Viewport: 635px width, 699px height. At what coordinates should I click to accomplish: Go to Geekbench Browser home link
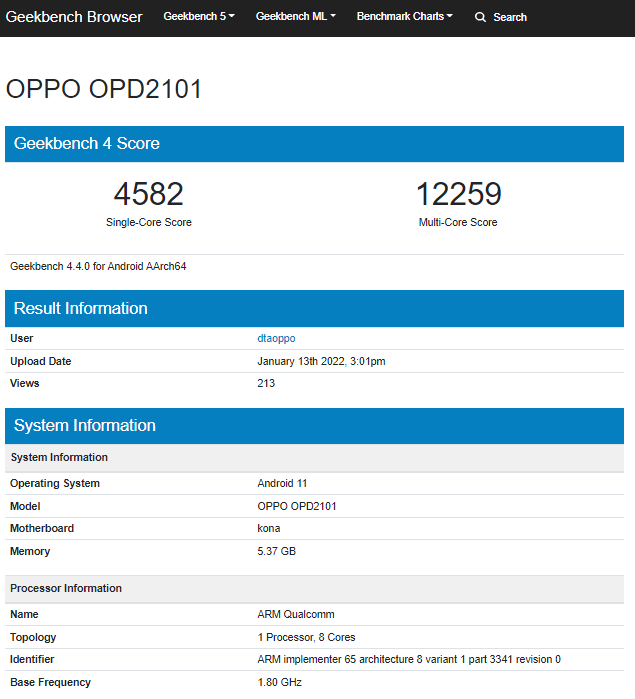point(74,17)
